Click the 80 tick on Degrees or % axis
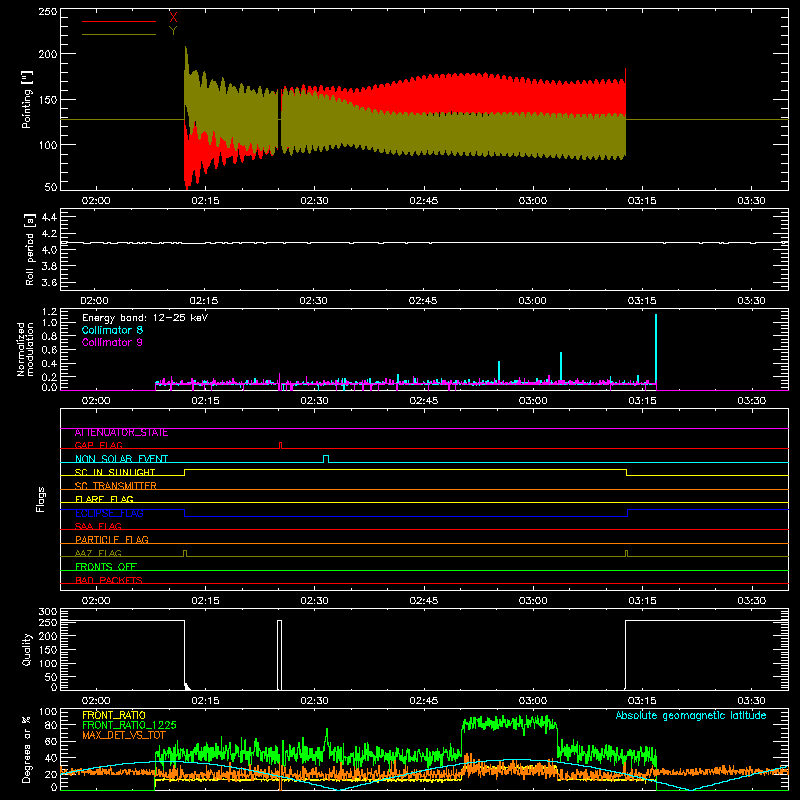Viewport: 800px width, 800px height. [x=51, y=725]
